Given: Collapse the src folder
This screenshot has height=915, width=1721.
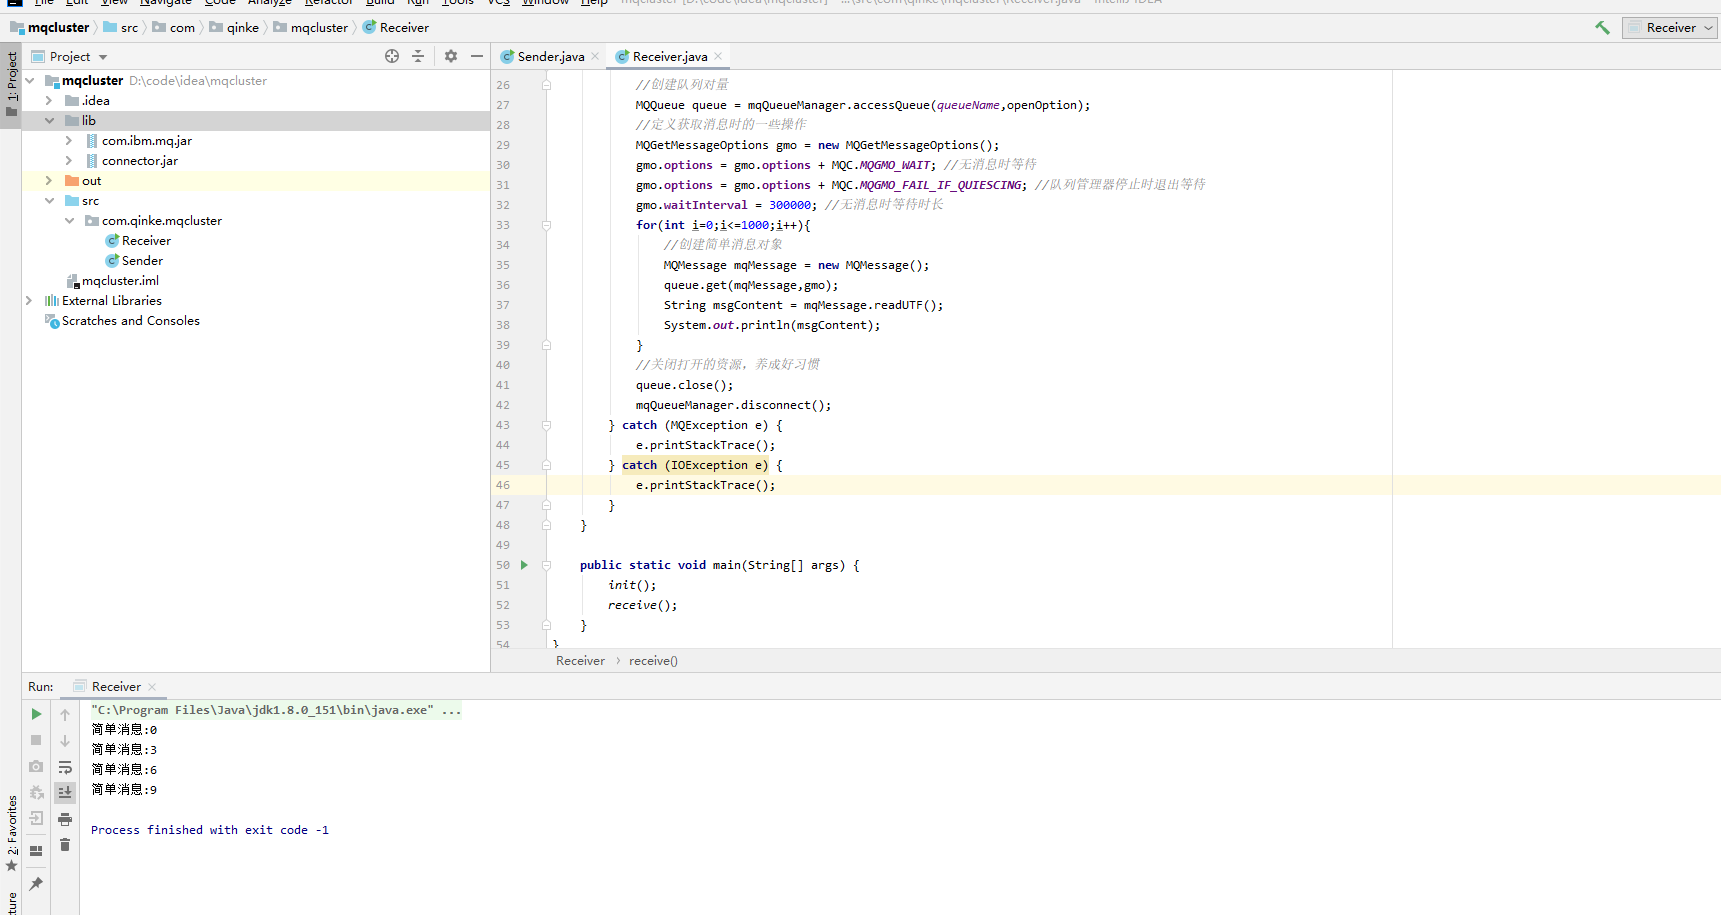Looking at the screenshot, I should pyautogui.click(x=49, y=200).
